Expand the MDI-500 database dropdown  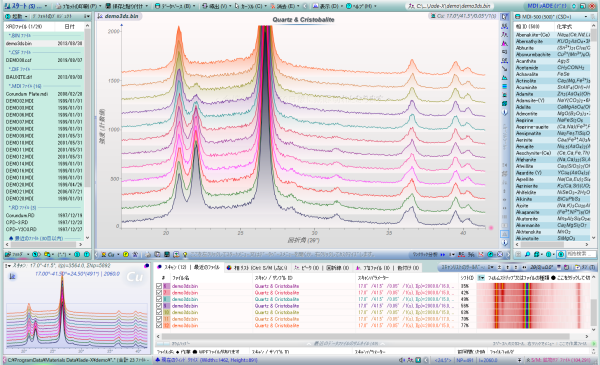tap(585, 17)
